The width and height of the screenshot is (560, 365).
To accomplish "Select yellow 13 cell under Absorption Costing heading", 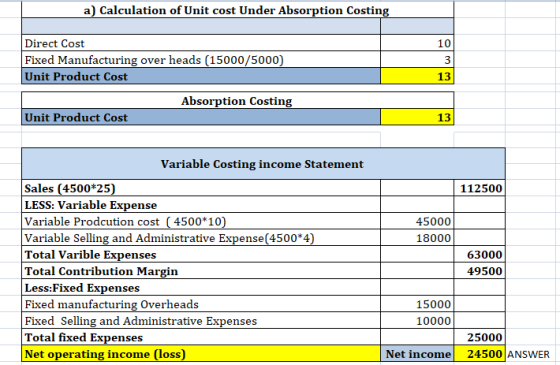I will pos(417,117).
